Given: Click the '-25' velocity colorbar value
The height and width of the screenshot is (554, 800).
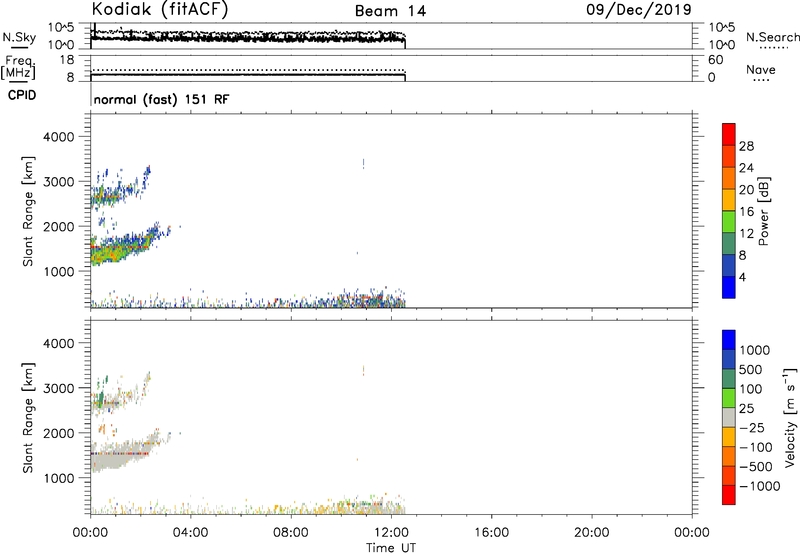Looking at the screenshot, I should [x=752, y=428].
